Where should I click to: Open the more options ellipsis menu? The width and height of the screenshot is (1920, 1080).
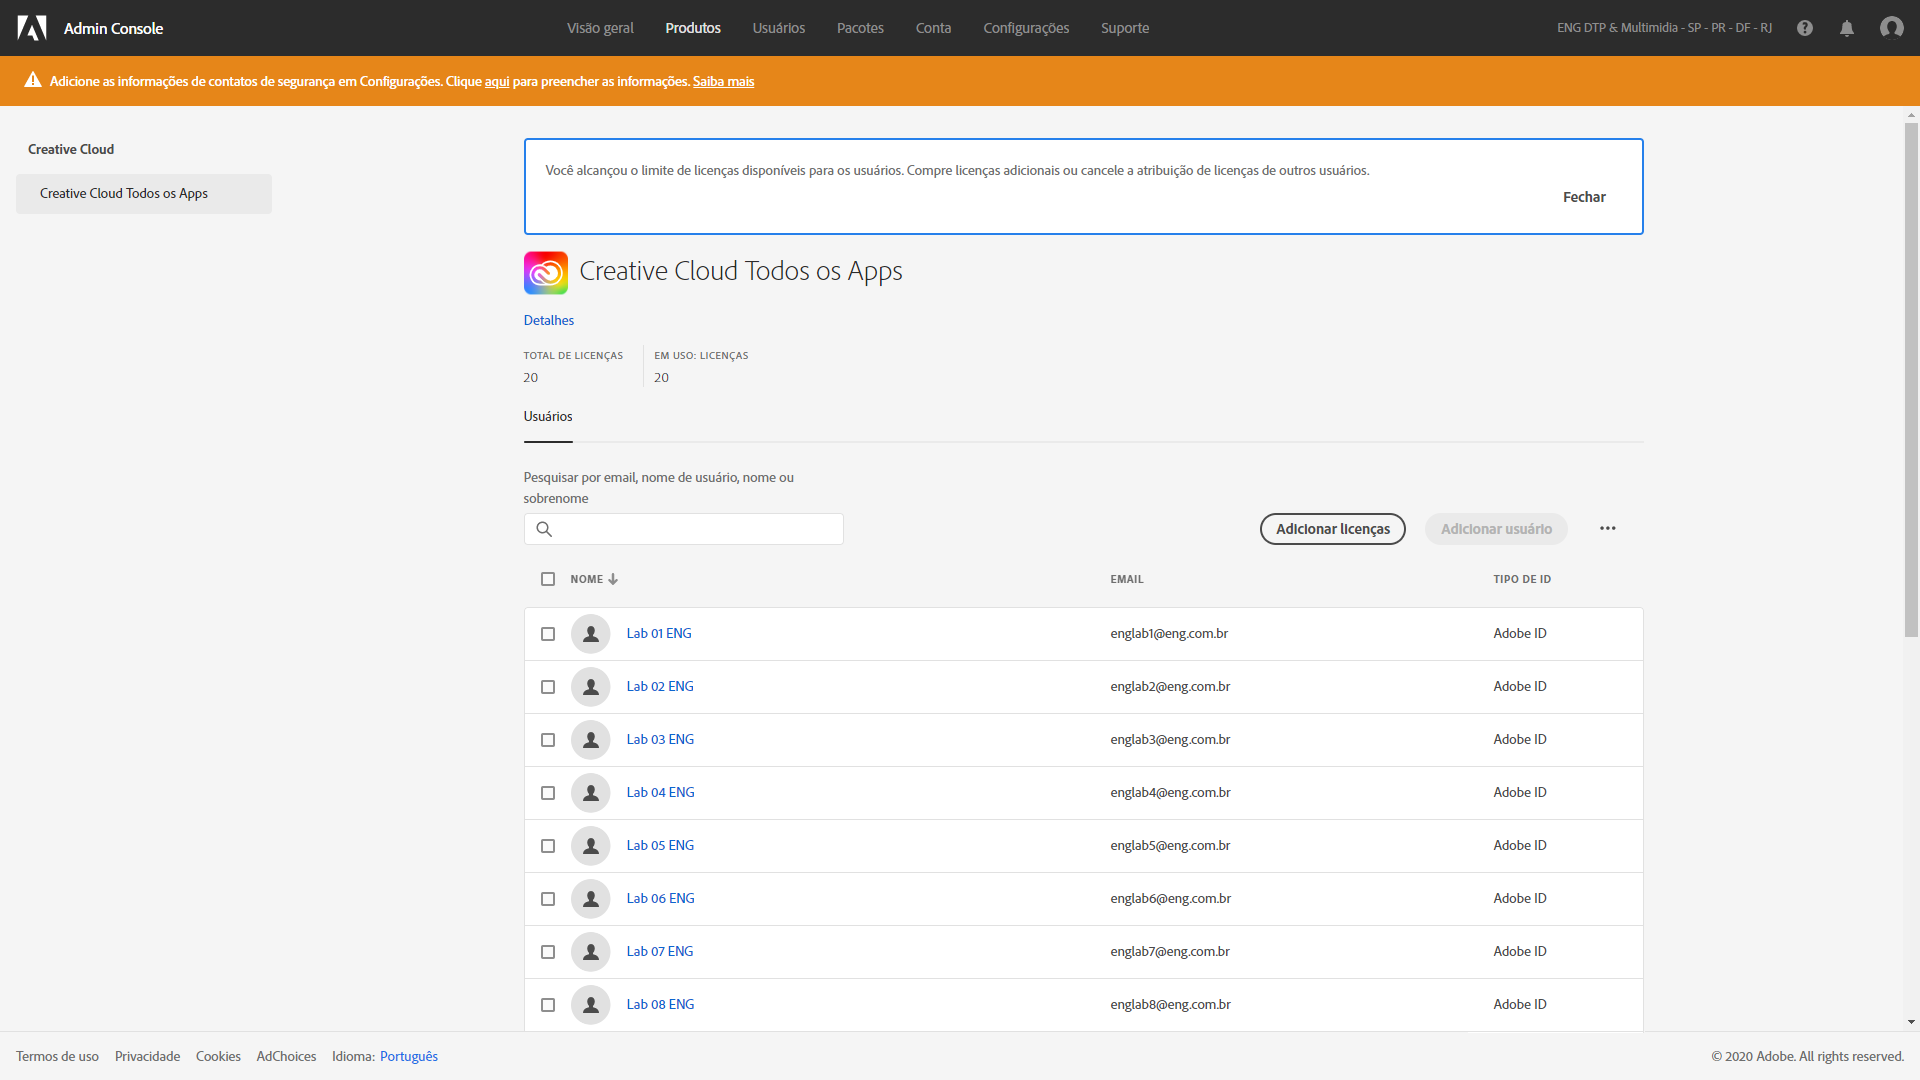coord(1608,528)
